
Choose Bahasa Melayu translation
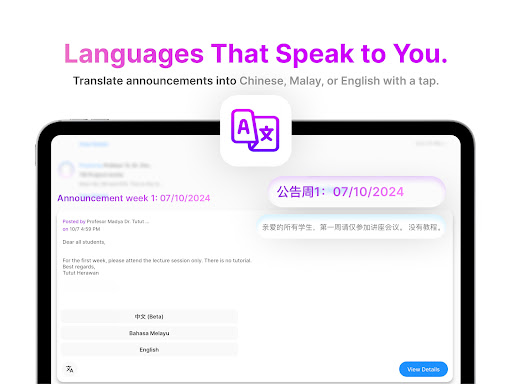[149, 333]
